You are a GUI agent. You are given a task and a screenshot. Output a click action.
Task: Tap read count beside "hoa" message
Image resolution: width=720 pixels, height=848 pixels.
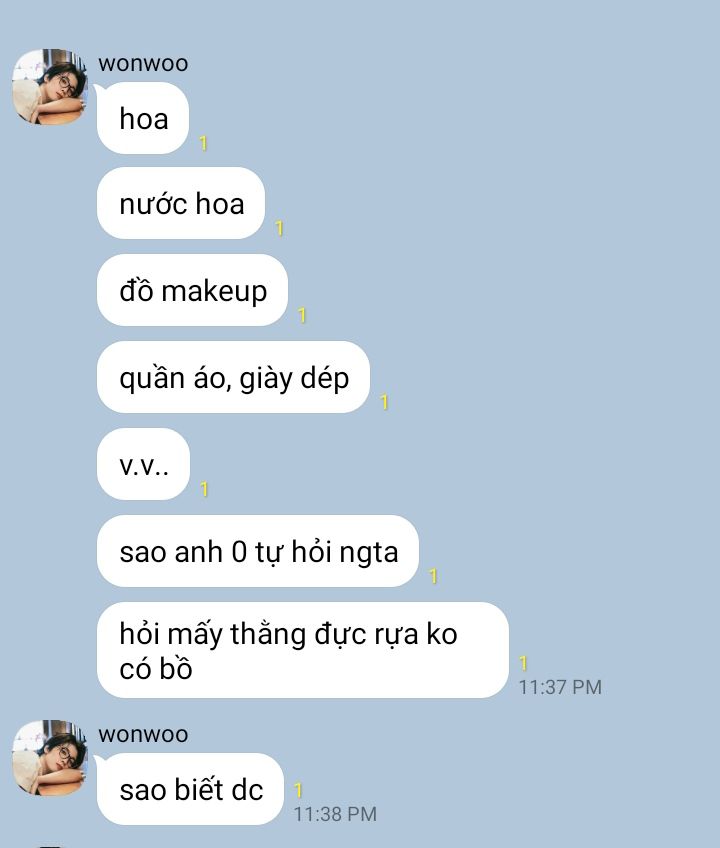tap(203, 143)
